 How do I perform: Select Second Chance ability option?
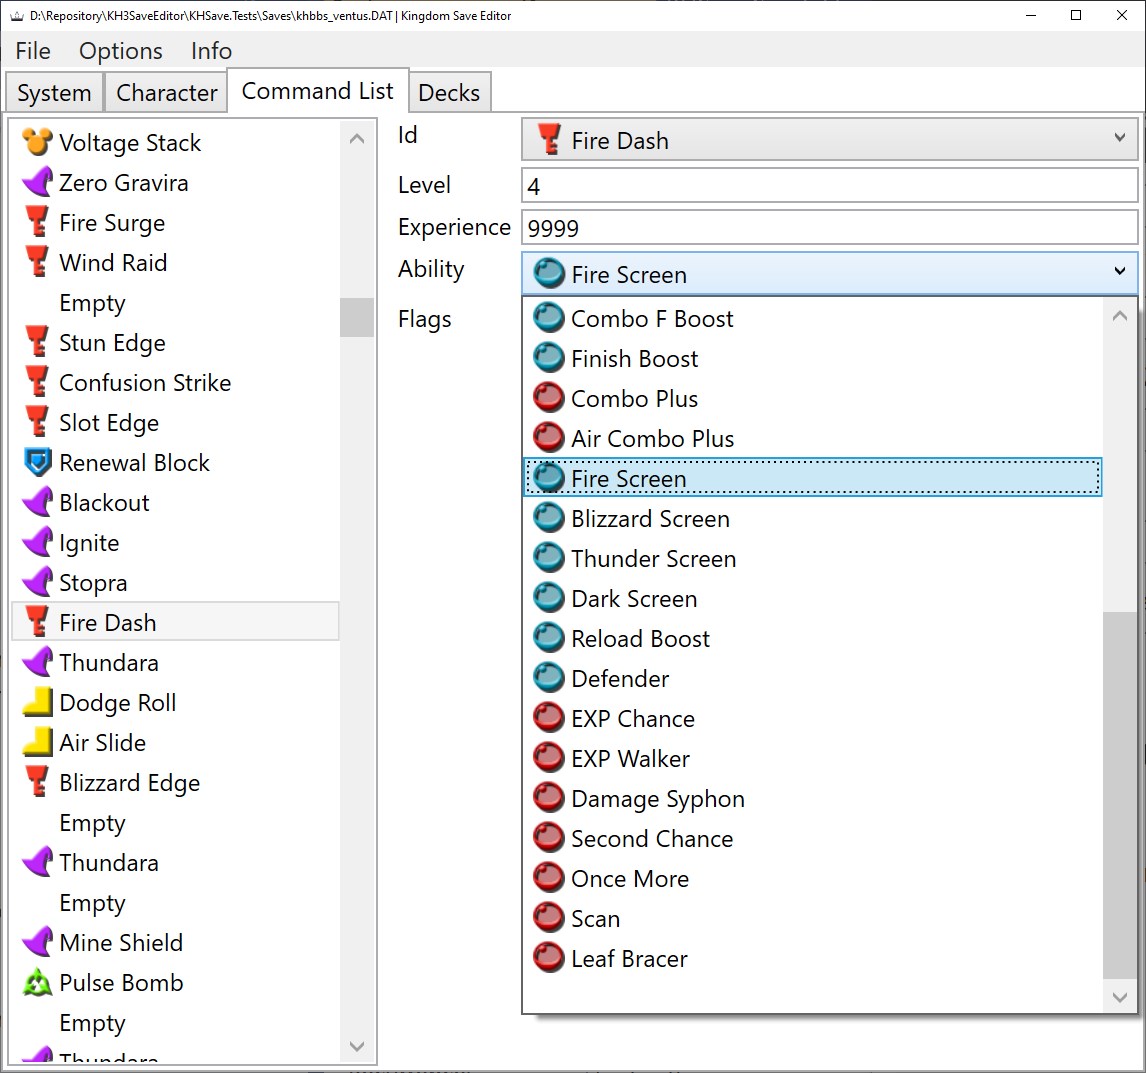(x=812, y=838)
